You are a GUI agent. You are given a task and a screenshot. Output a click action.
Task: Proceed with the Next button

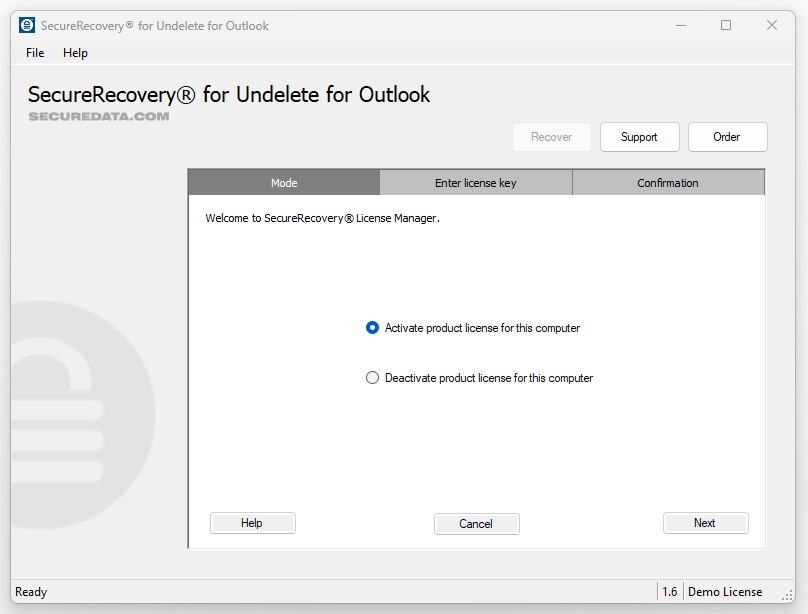[x=705, y=523]
